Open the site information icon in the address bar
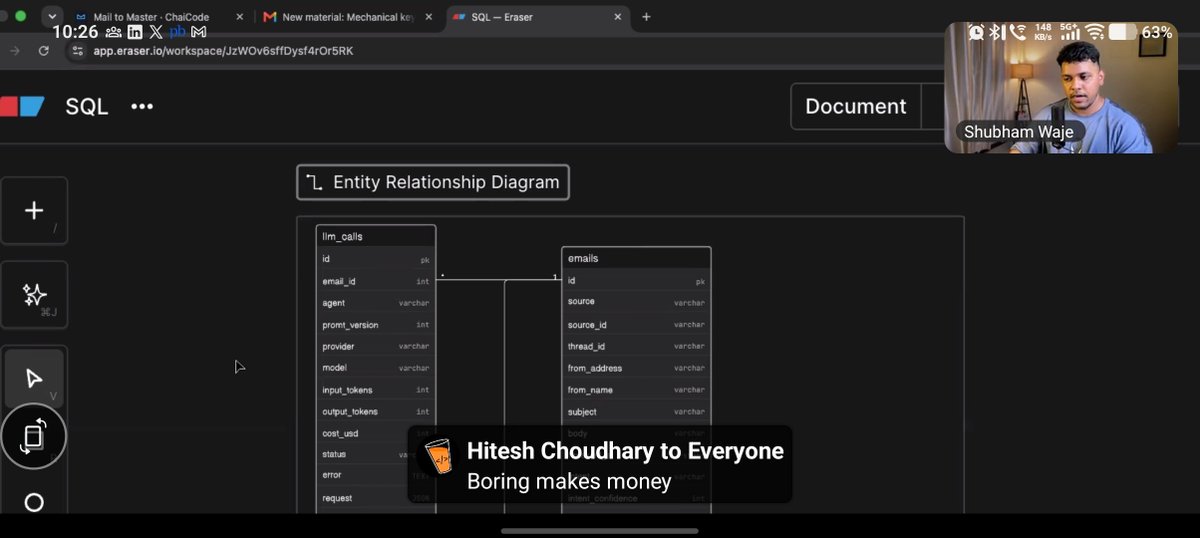The height and width of the screenshot is (538, 1200). tap(78, 50)
